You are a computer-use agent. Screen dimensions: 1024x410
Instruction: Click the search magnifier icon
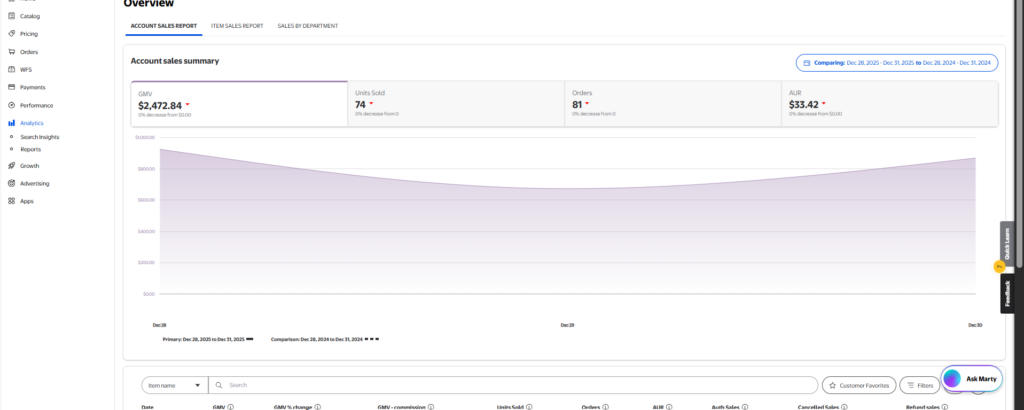tap(219, 385)
